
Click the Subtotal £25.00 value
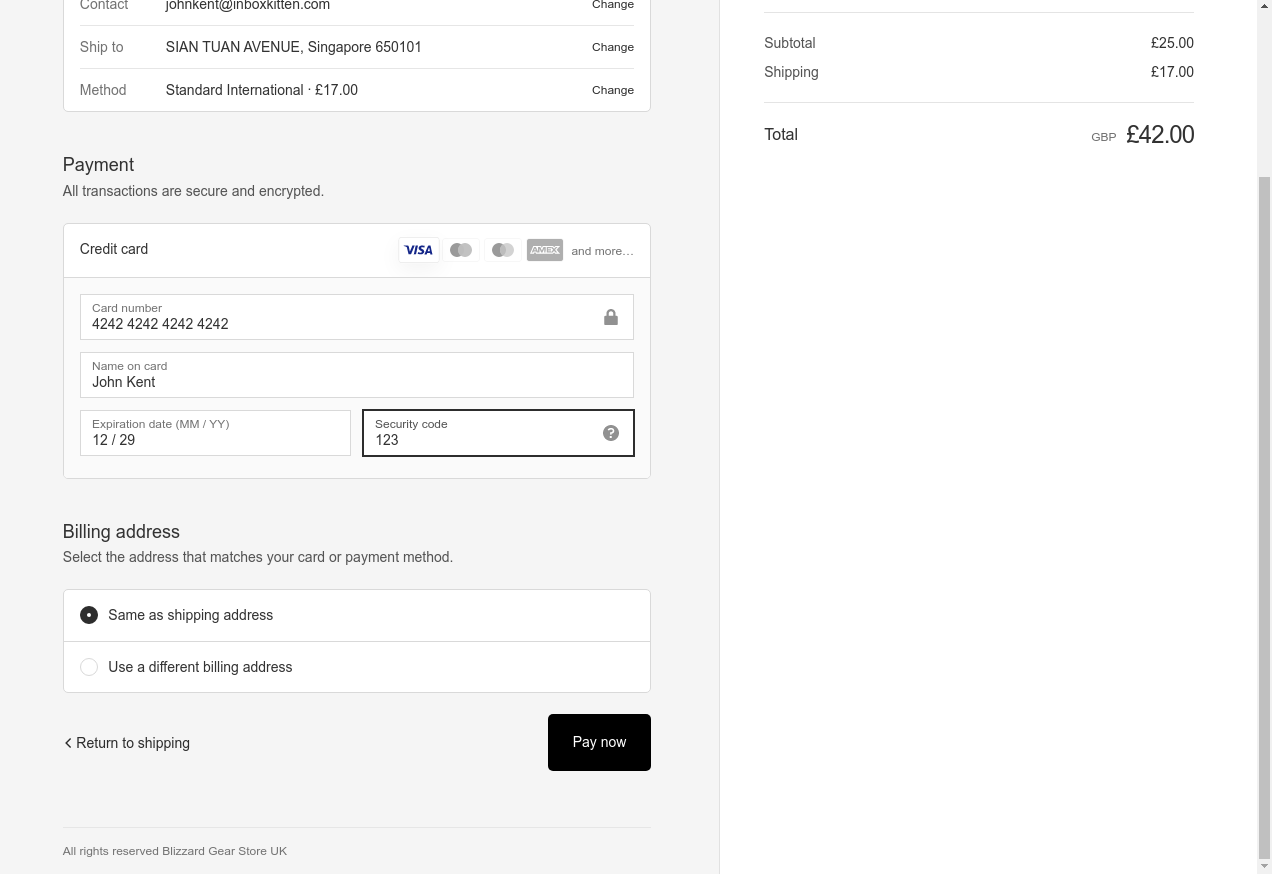[x=1172, y=43]
